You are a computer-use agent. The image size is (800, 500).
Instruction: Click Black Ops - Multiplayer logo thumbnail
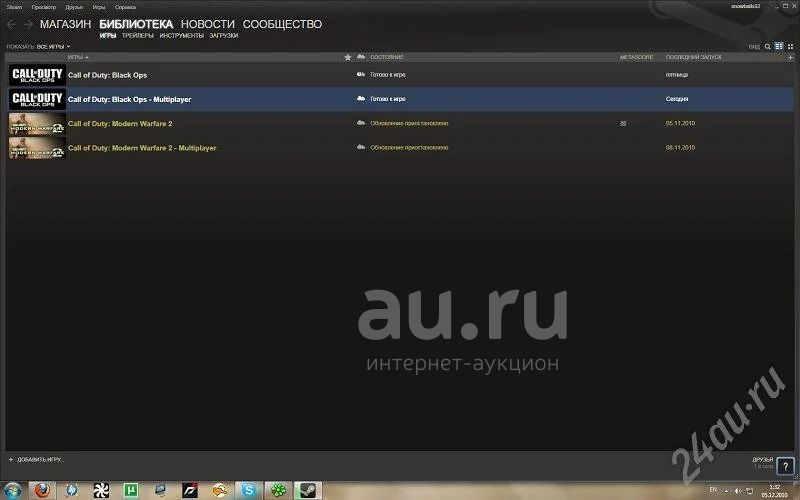(x=37, y=99)
